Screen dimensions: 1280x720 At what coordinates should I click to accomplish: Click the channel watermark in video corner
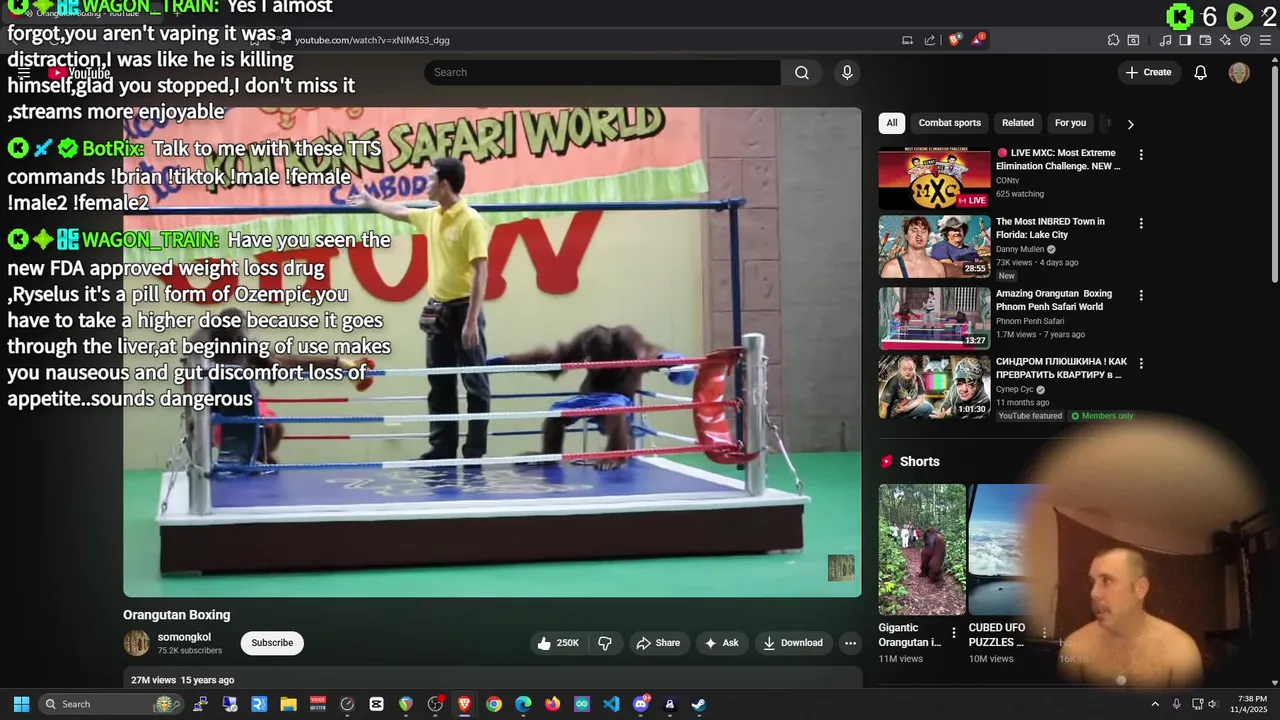[x=841, y=568]
